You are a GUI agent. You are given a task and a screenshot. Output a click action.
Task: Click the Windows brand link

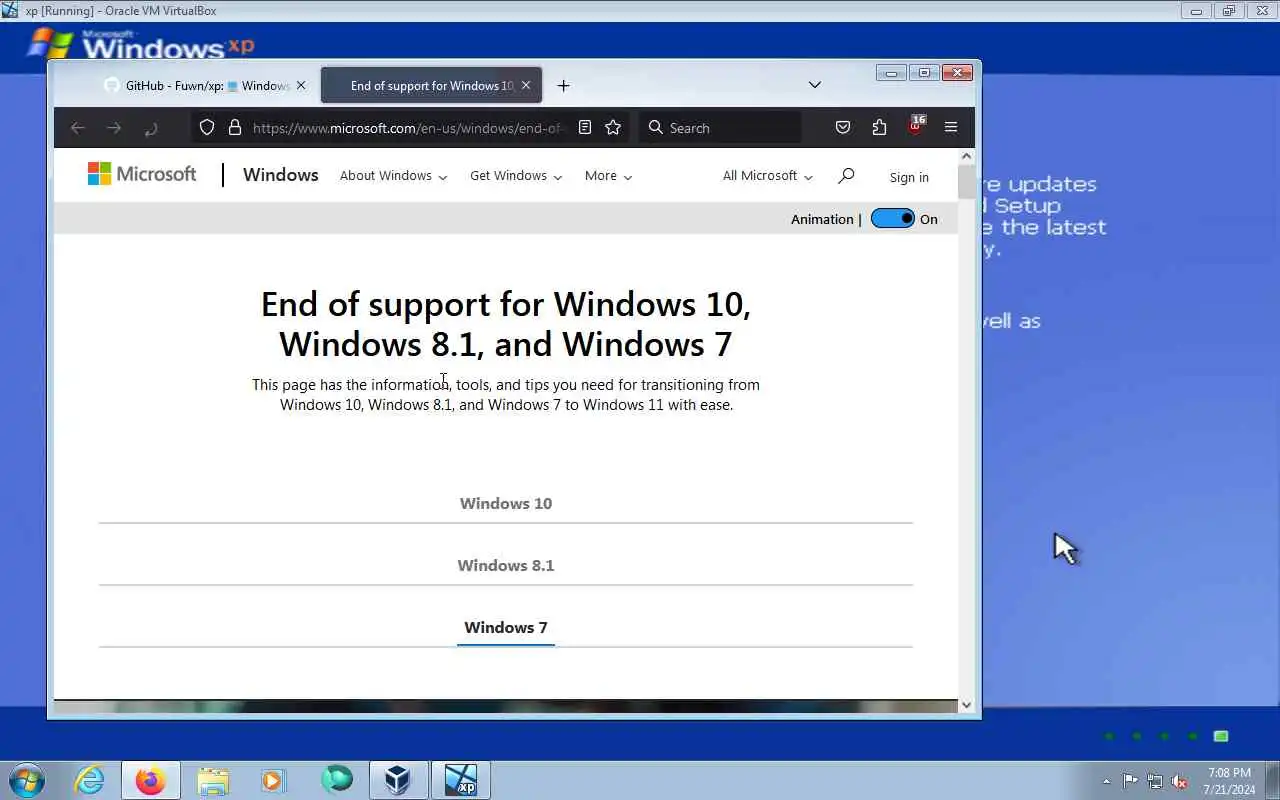pos(281,175)
